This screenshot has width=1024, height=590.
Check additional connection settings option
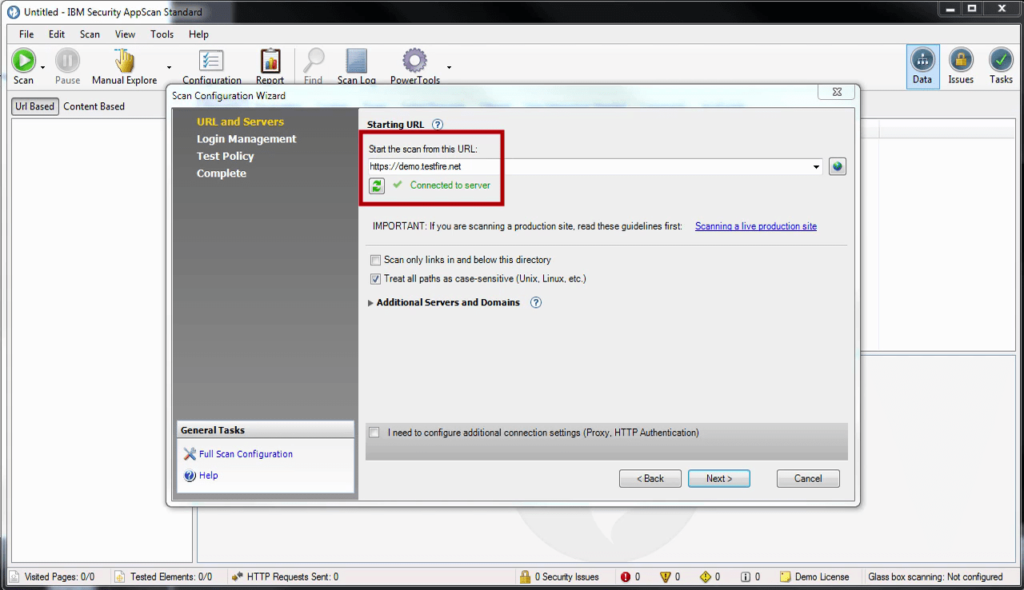[375, 433]
